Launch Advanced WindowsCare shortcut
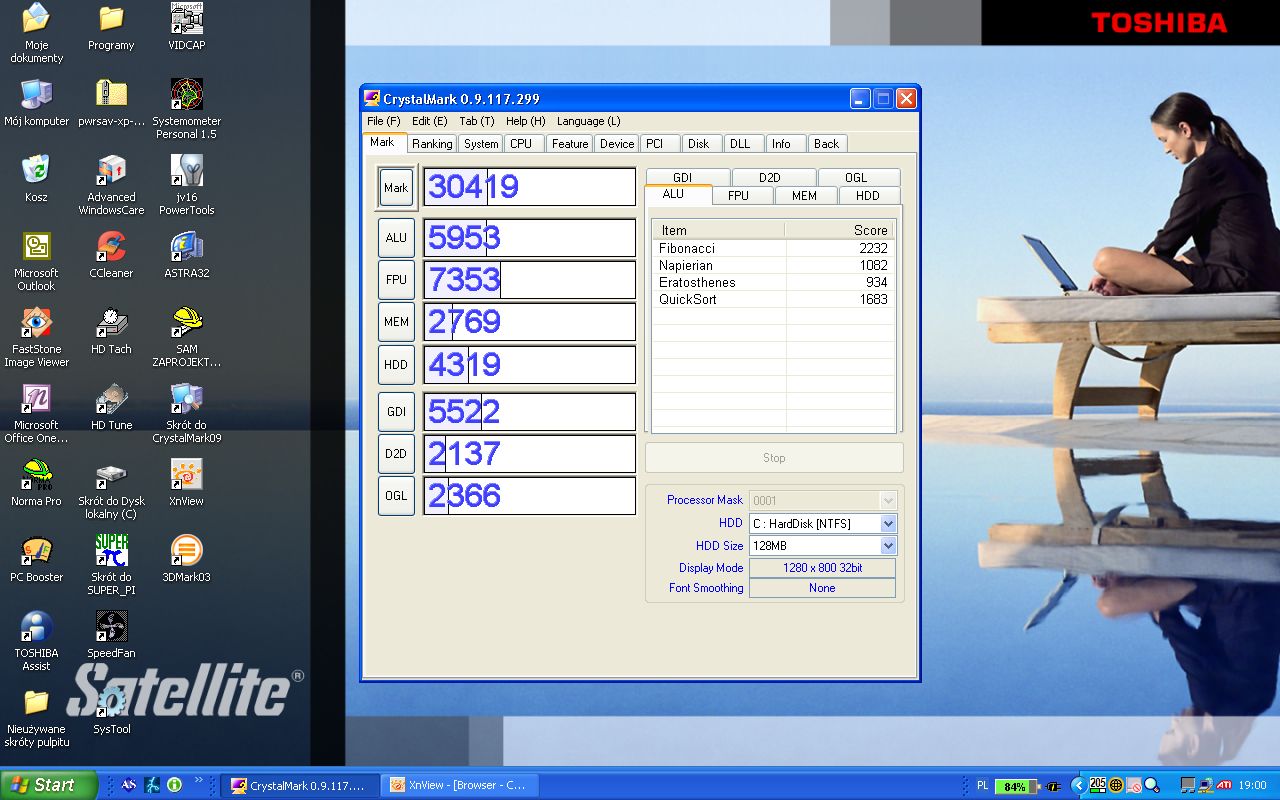The image size is (1280, 800). [111, 185]
